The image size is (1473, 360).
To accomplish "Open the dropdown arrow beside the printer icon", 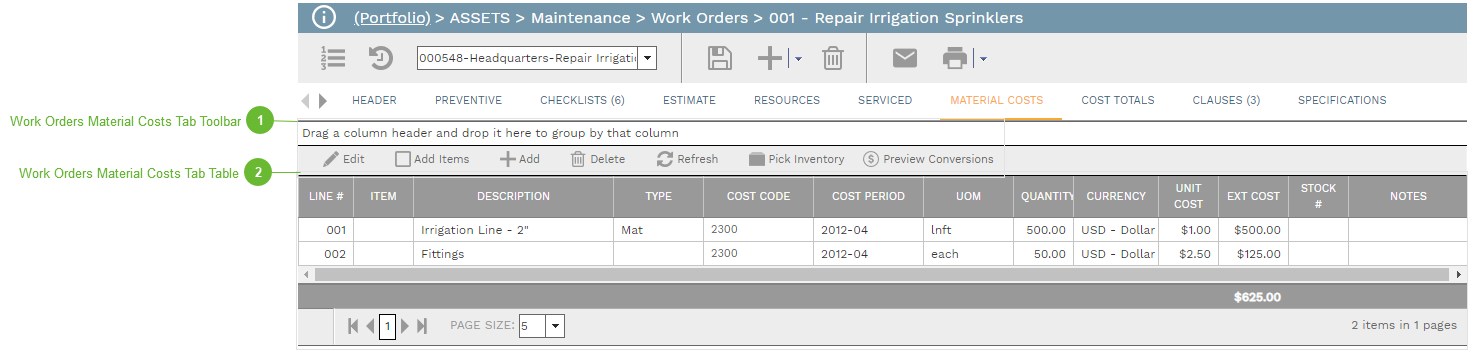I will click(x=983, y=60).
